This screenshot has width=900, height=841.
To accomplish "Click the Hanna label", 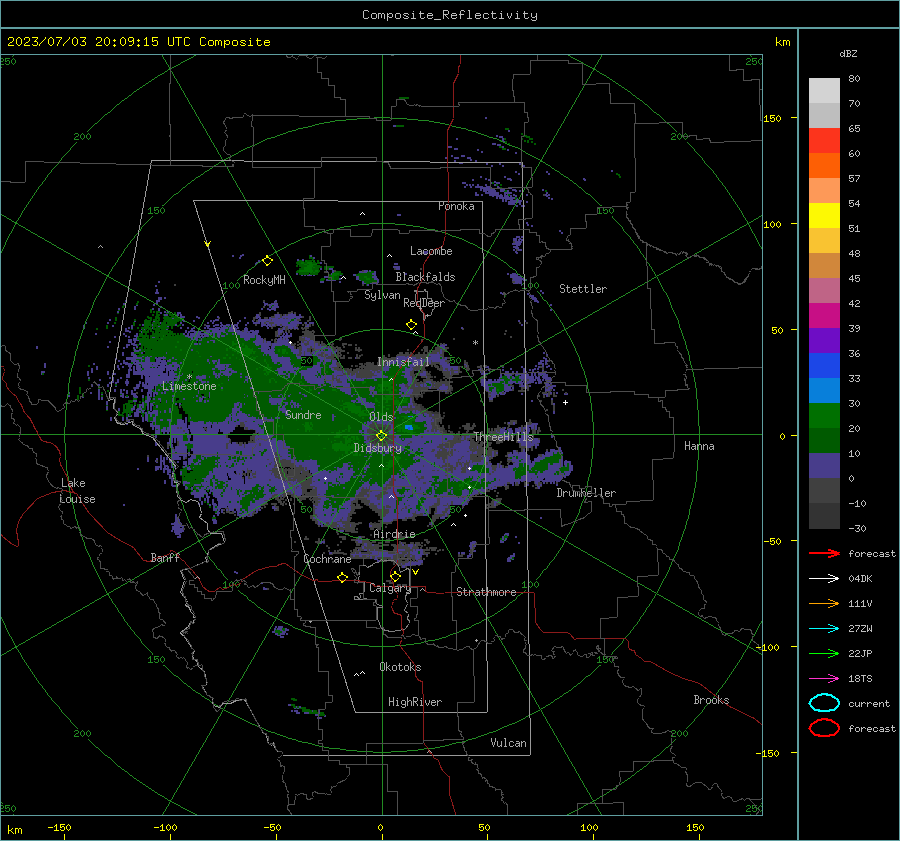I will coord(699,446).
